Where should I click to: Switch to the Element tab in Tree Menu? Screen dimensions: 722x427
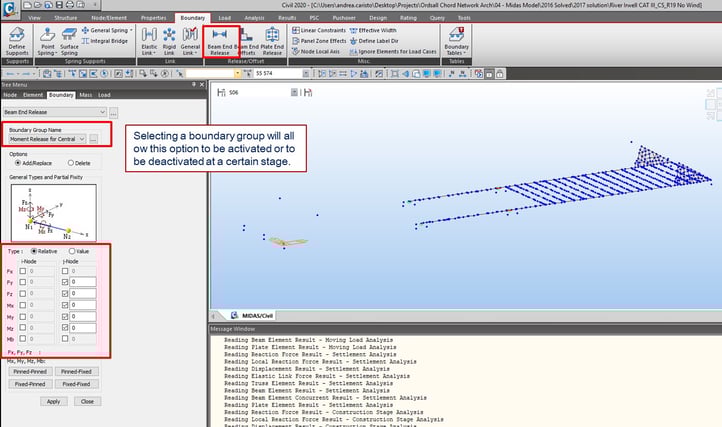point(33,95)
